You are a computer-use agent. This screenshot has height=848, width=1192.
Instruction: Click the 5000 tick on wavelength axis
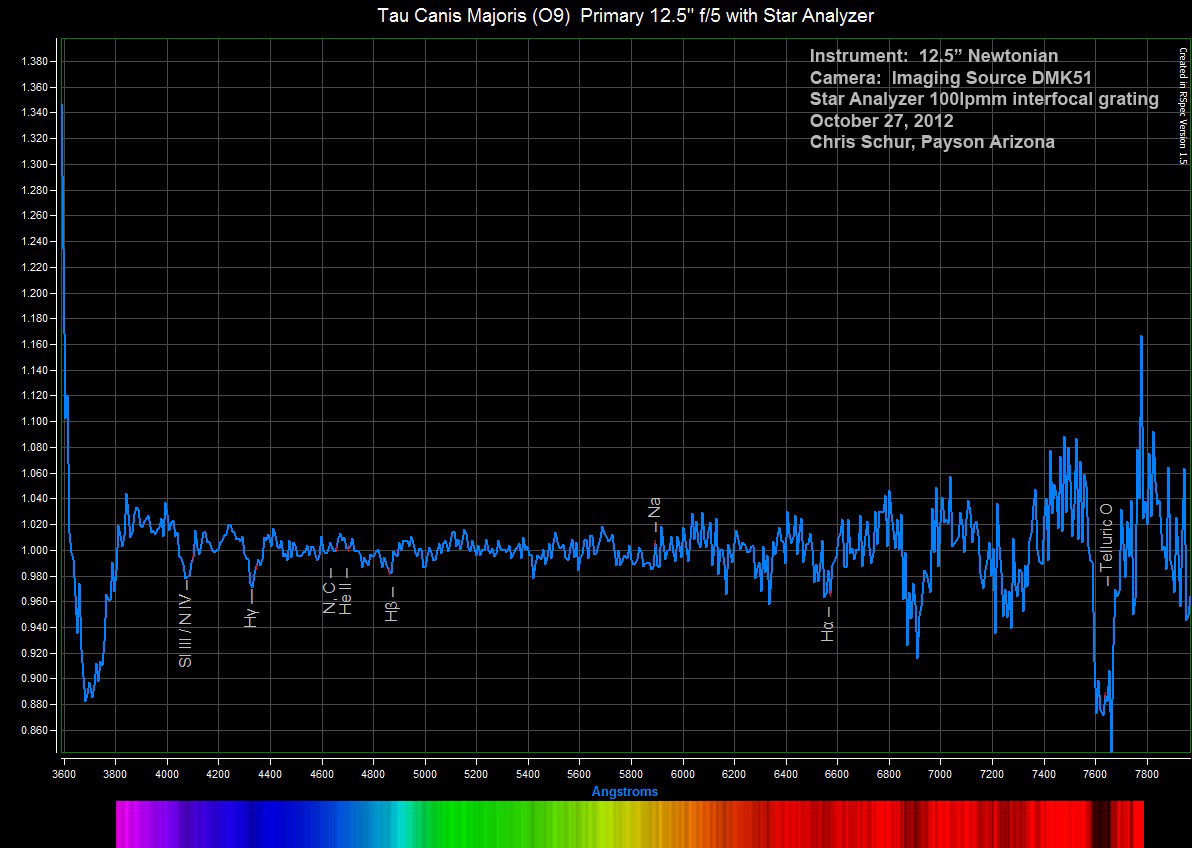click(x=425, y=774)
